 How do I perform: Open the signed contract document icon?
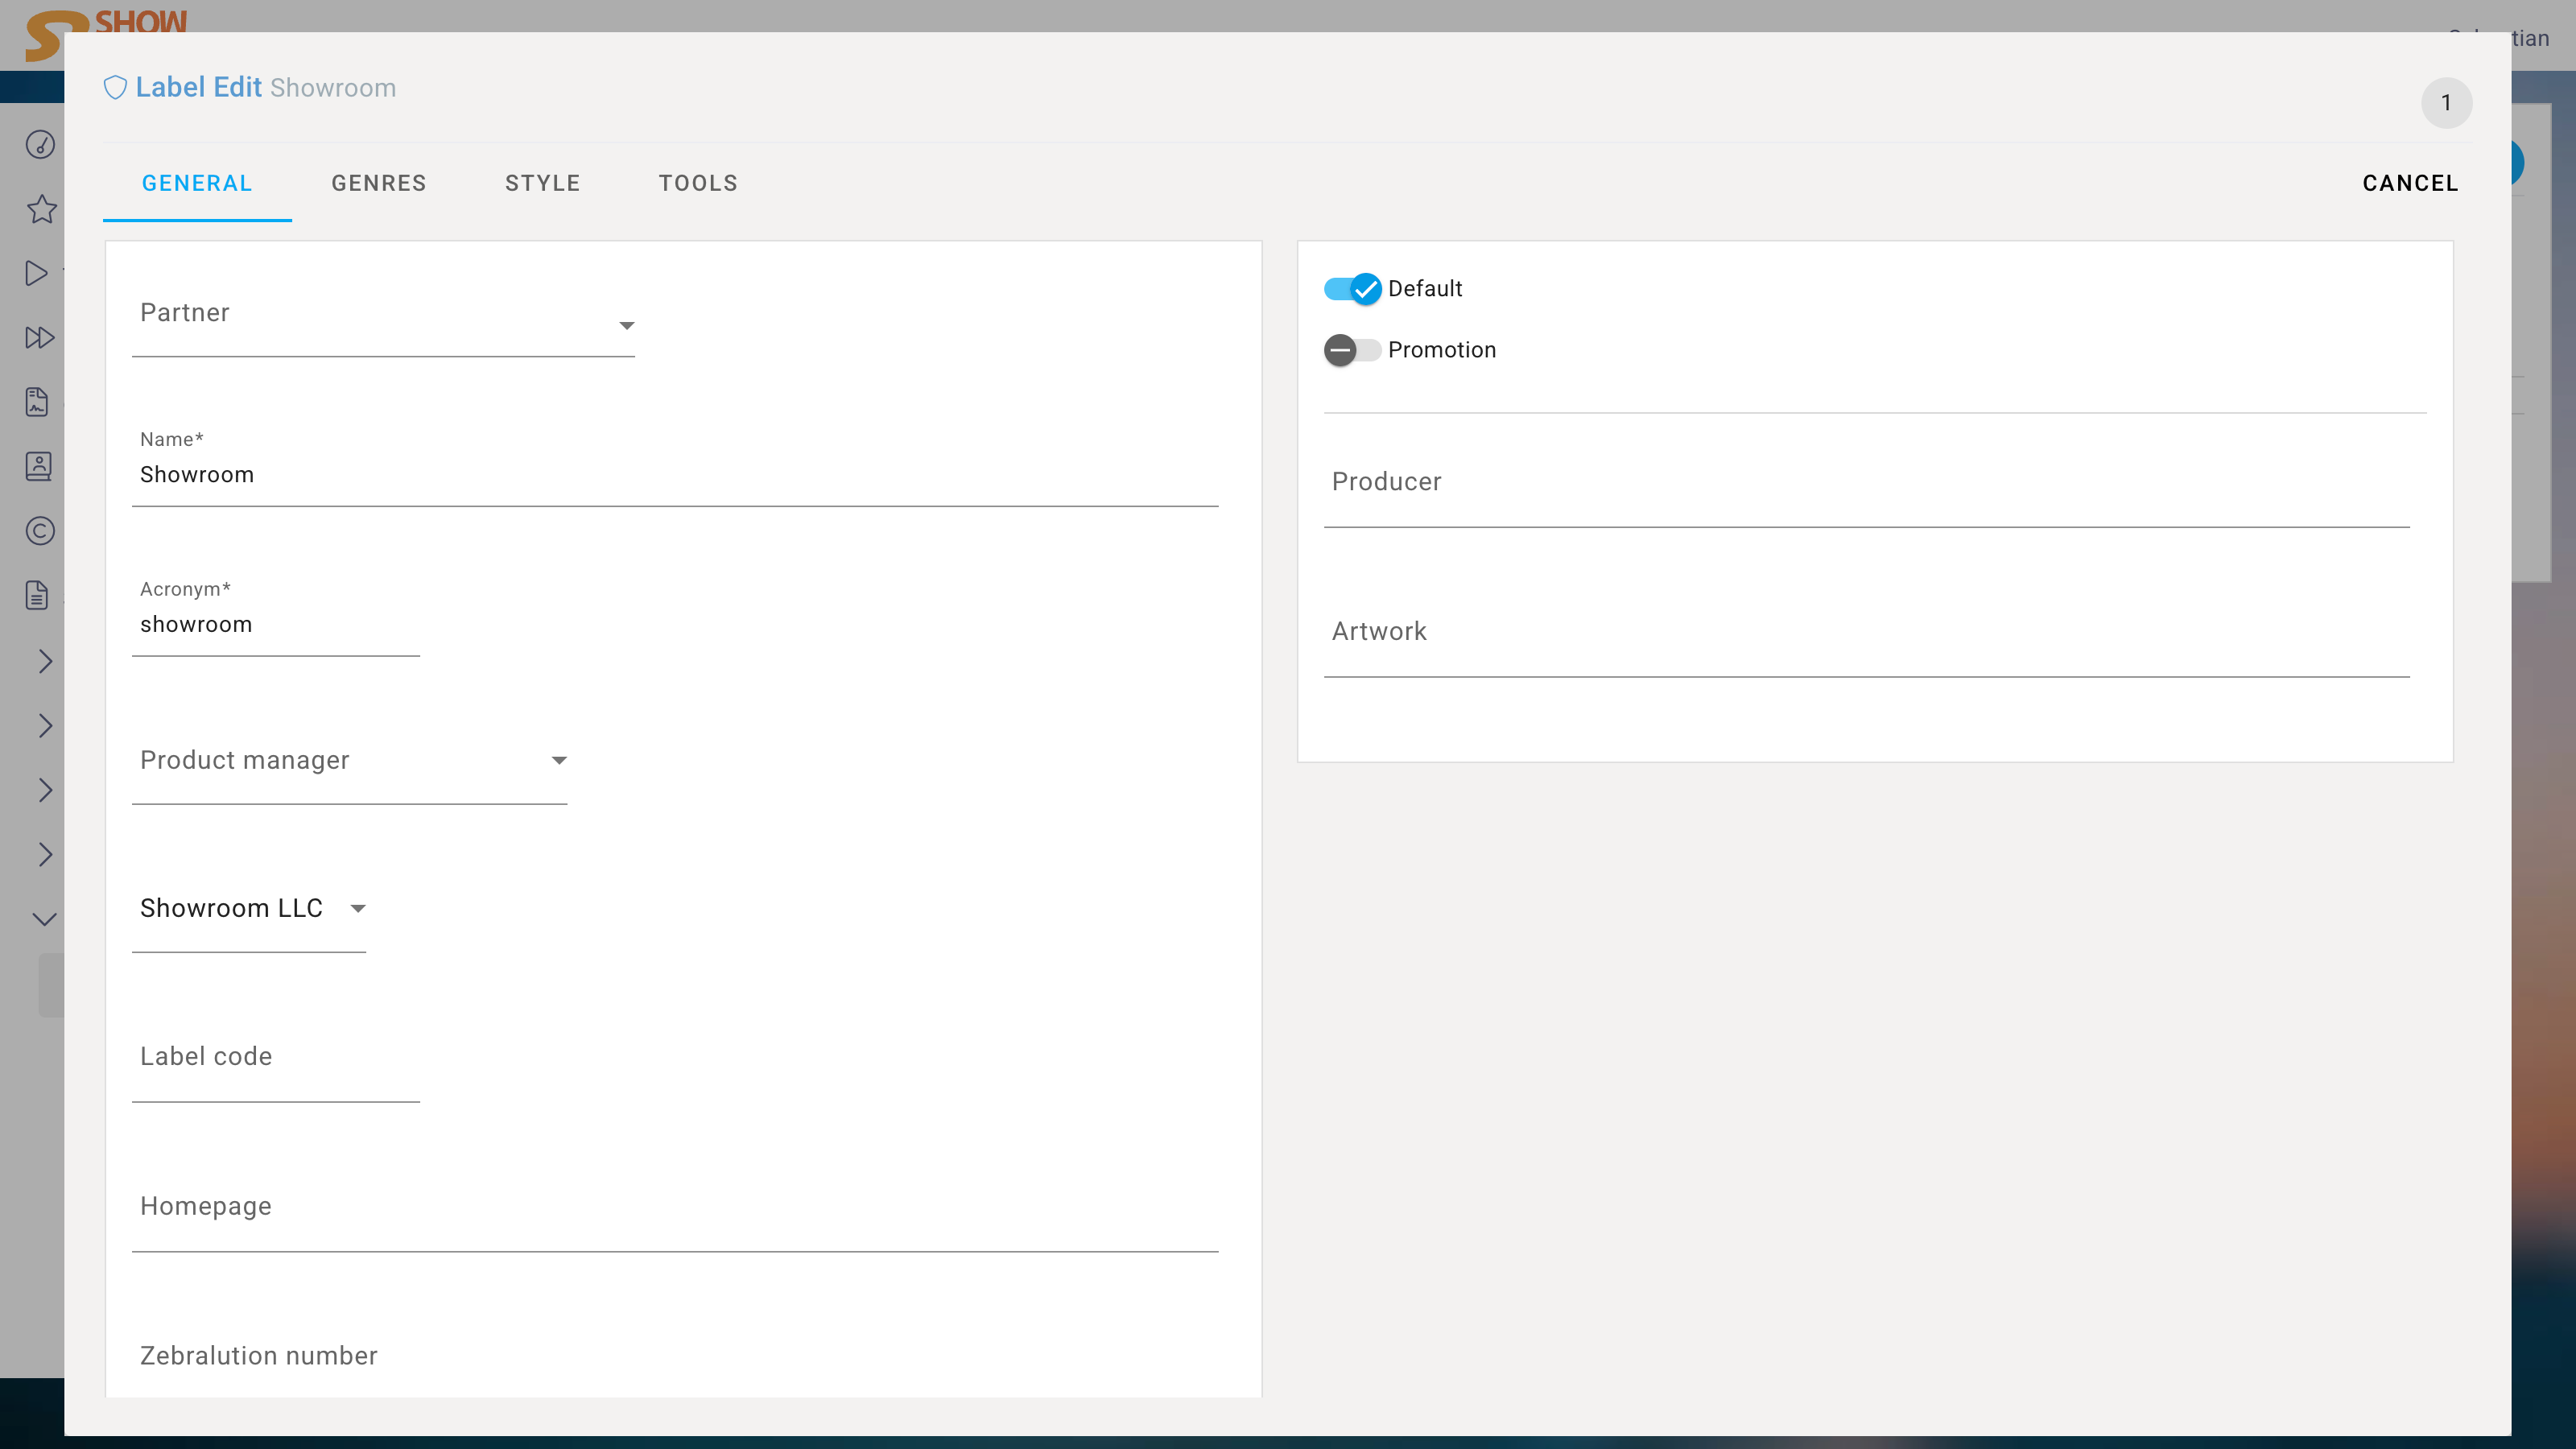pyautogui.click(x=37, y=402)
